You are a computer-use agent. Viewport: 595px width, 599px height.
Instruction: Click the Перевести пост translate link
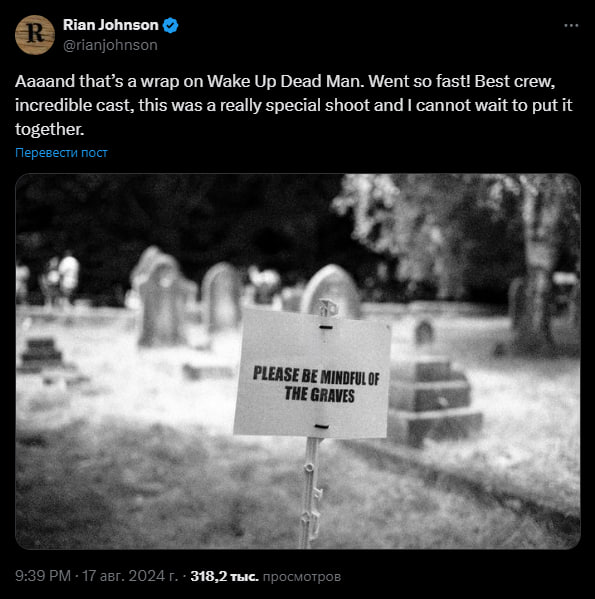[x=61, y=152]
